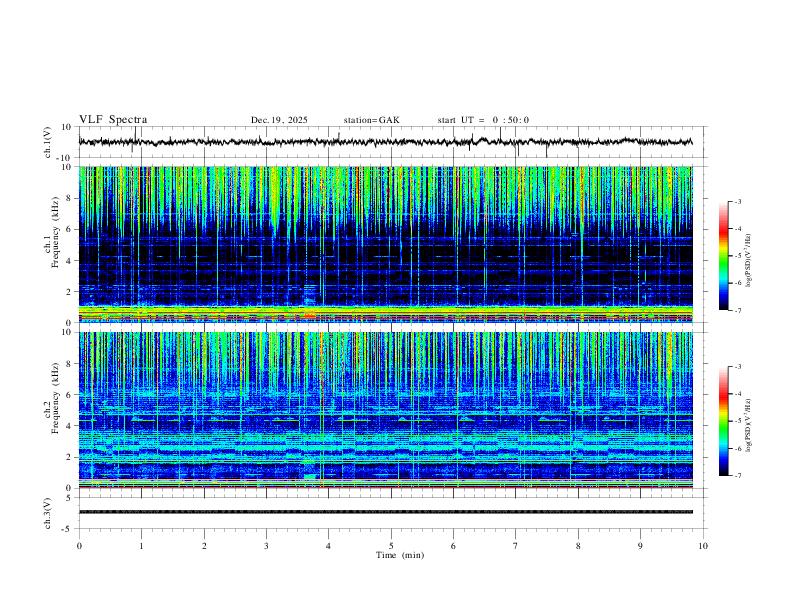Image resolution: width=792 pixels, height=612 pixels.
Task: Click the ch.1 'Frequency (kHz)' axis label
Action: point(55,232)
